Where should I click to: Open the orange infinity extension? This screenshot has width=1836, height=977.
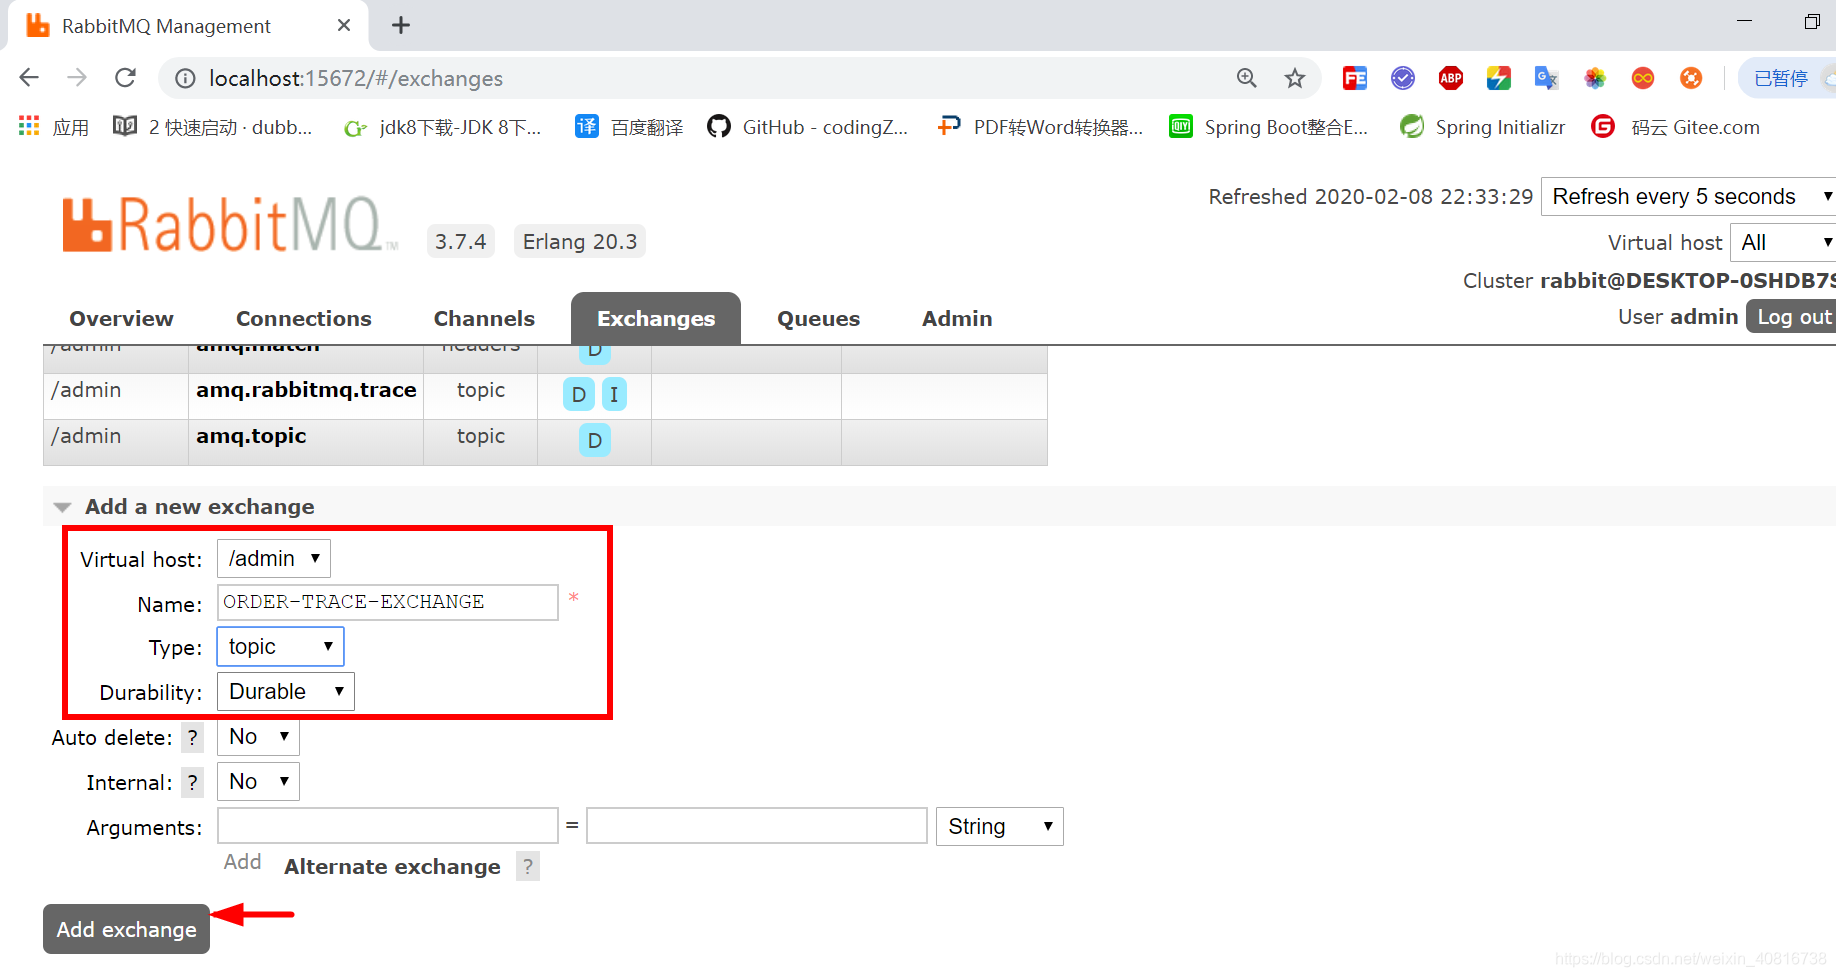coord(1643,78)
